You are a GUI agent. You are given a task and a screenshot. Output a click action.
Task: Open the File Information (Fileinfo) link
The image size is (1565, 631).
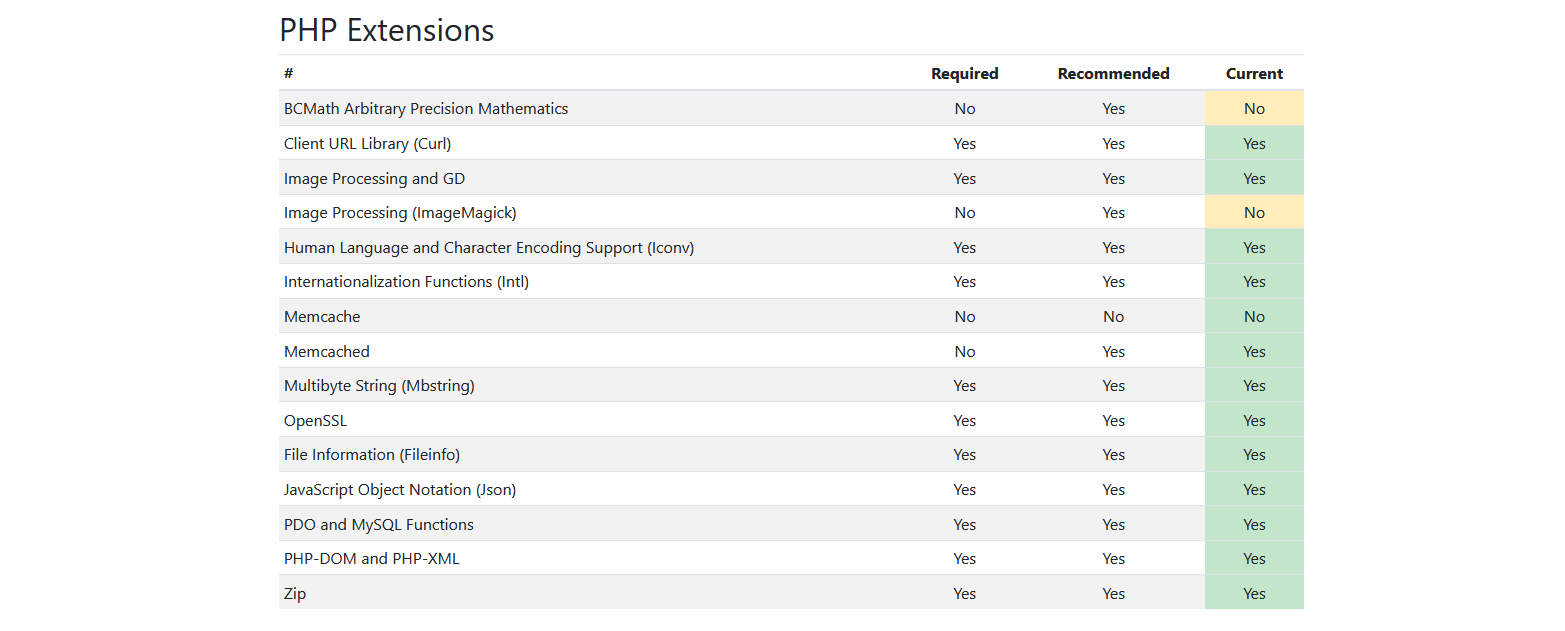click(x=371, y=454)
